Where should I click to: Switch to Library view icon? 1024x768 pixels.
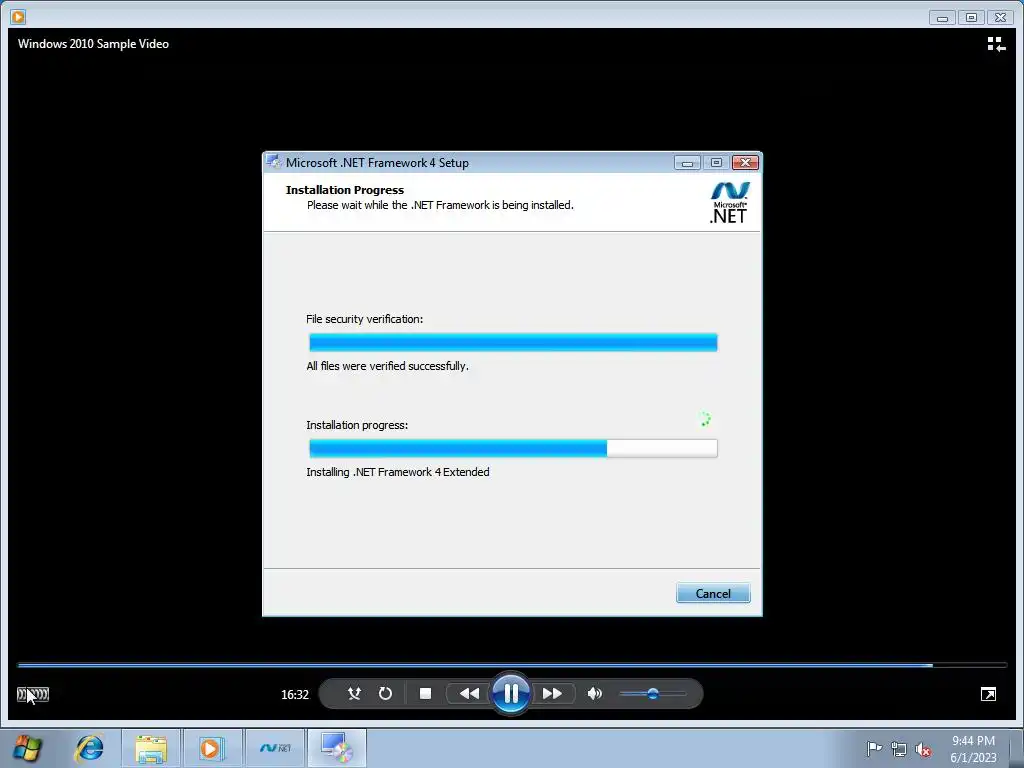coord(996,44)
